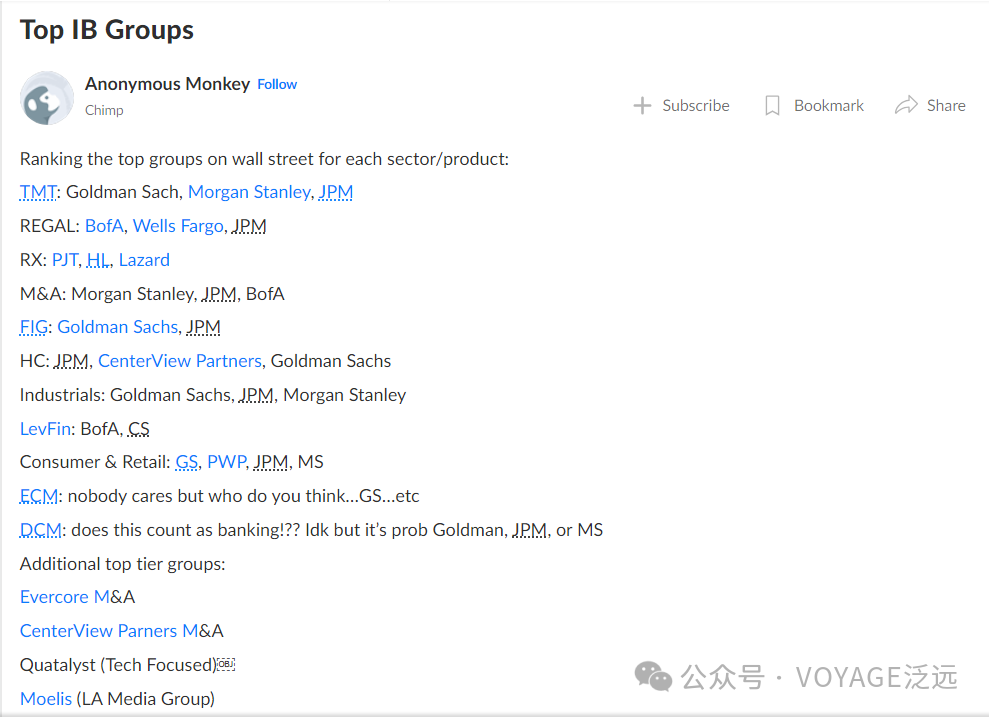Viewport: 989px width, 717px height.
Task: Click the CenterView Partners link in HC row
Action: click(180, 361)
